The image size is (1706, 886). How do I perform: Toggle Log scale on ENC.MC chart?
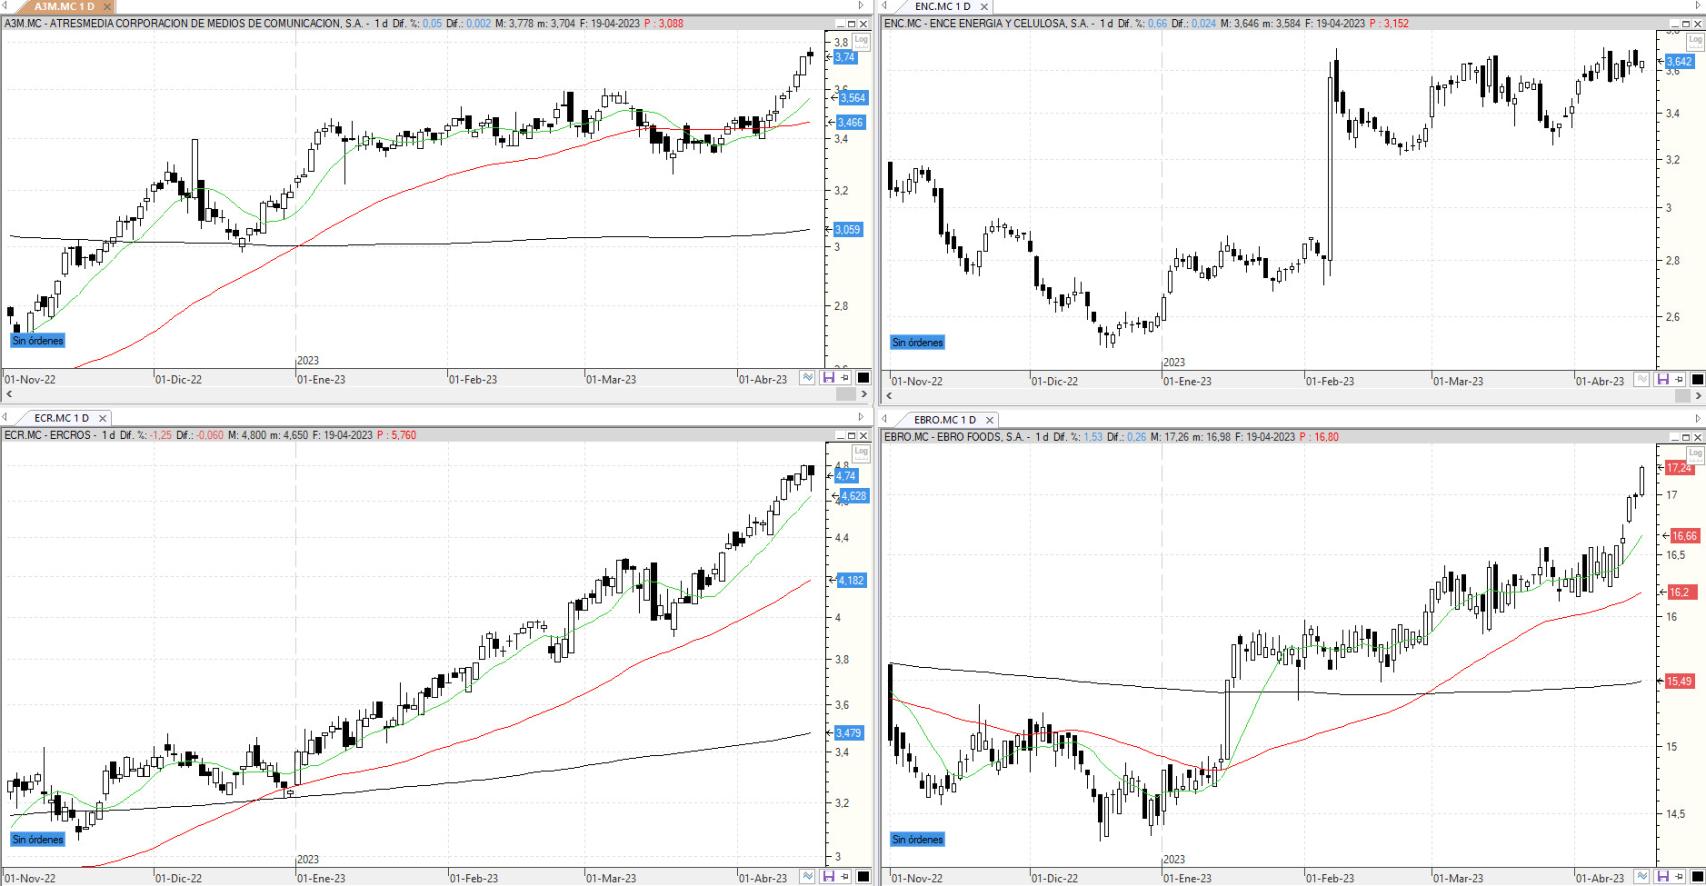point(1695,41)
